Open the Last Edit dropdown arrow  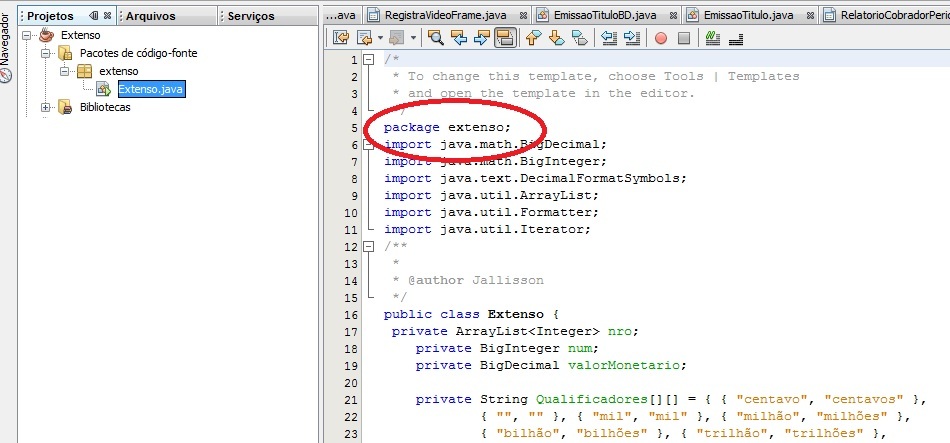click(x=380, y=38)
